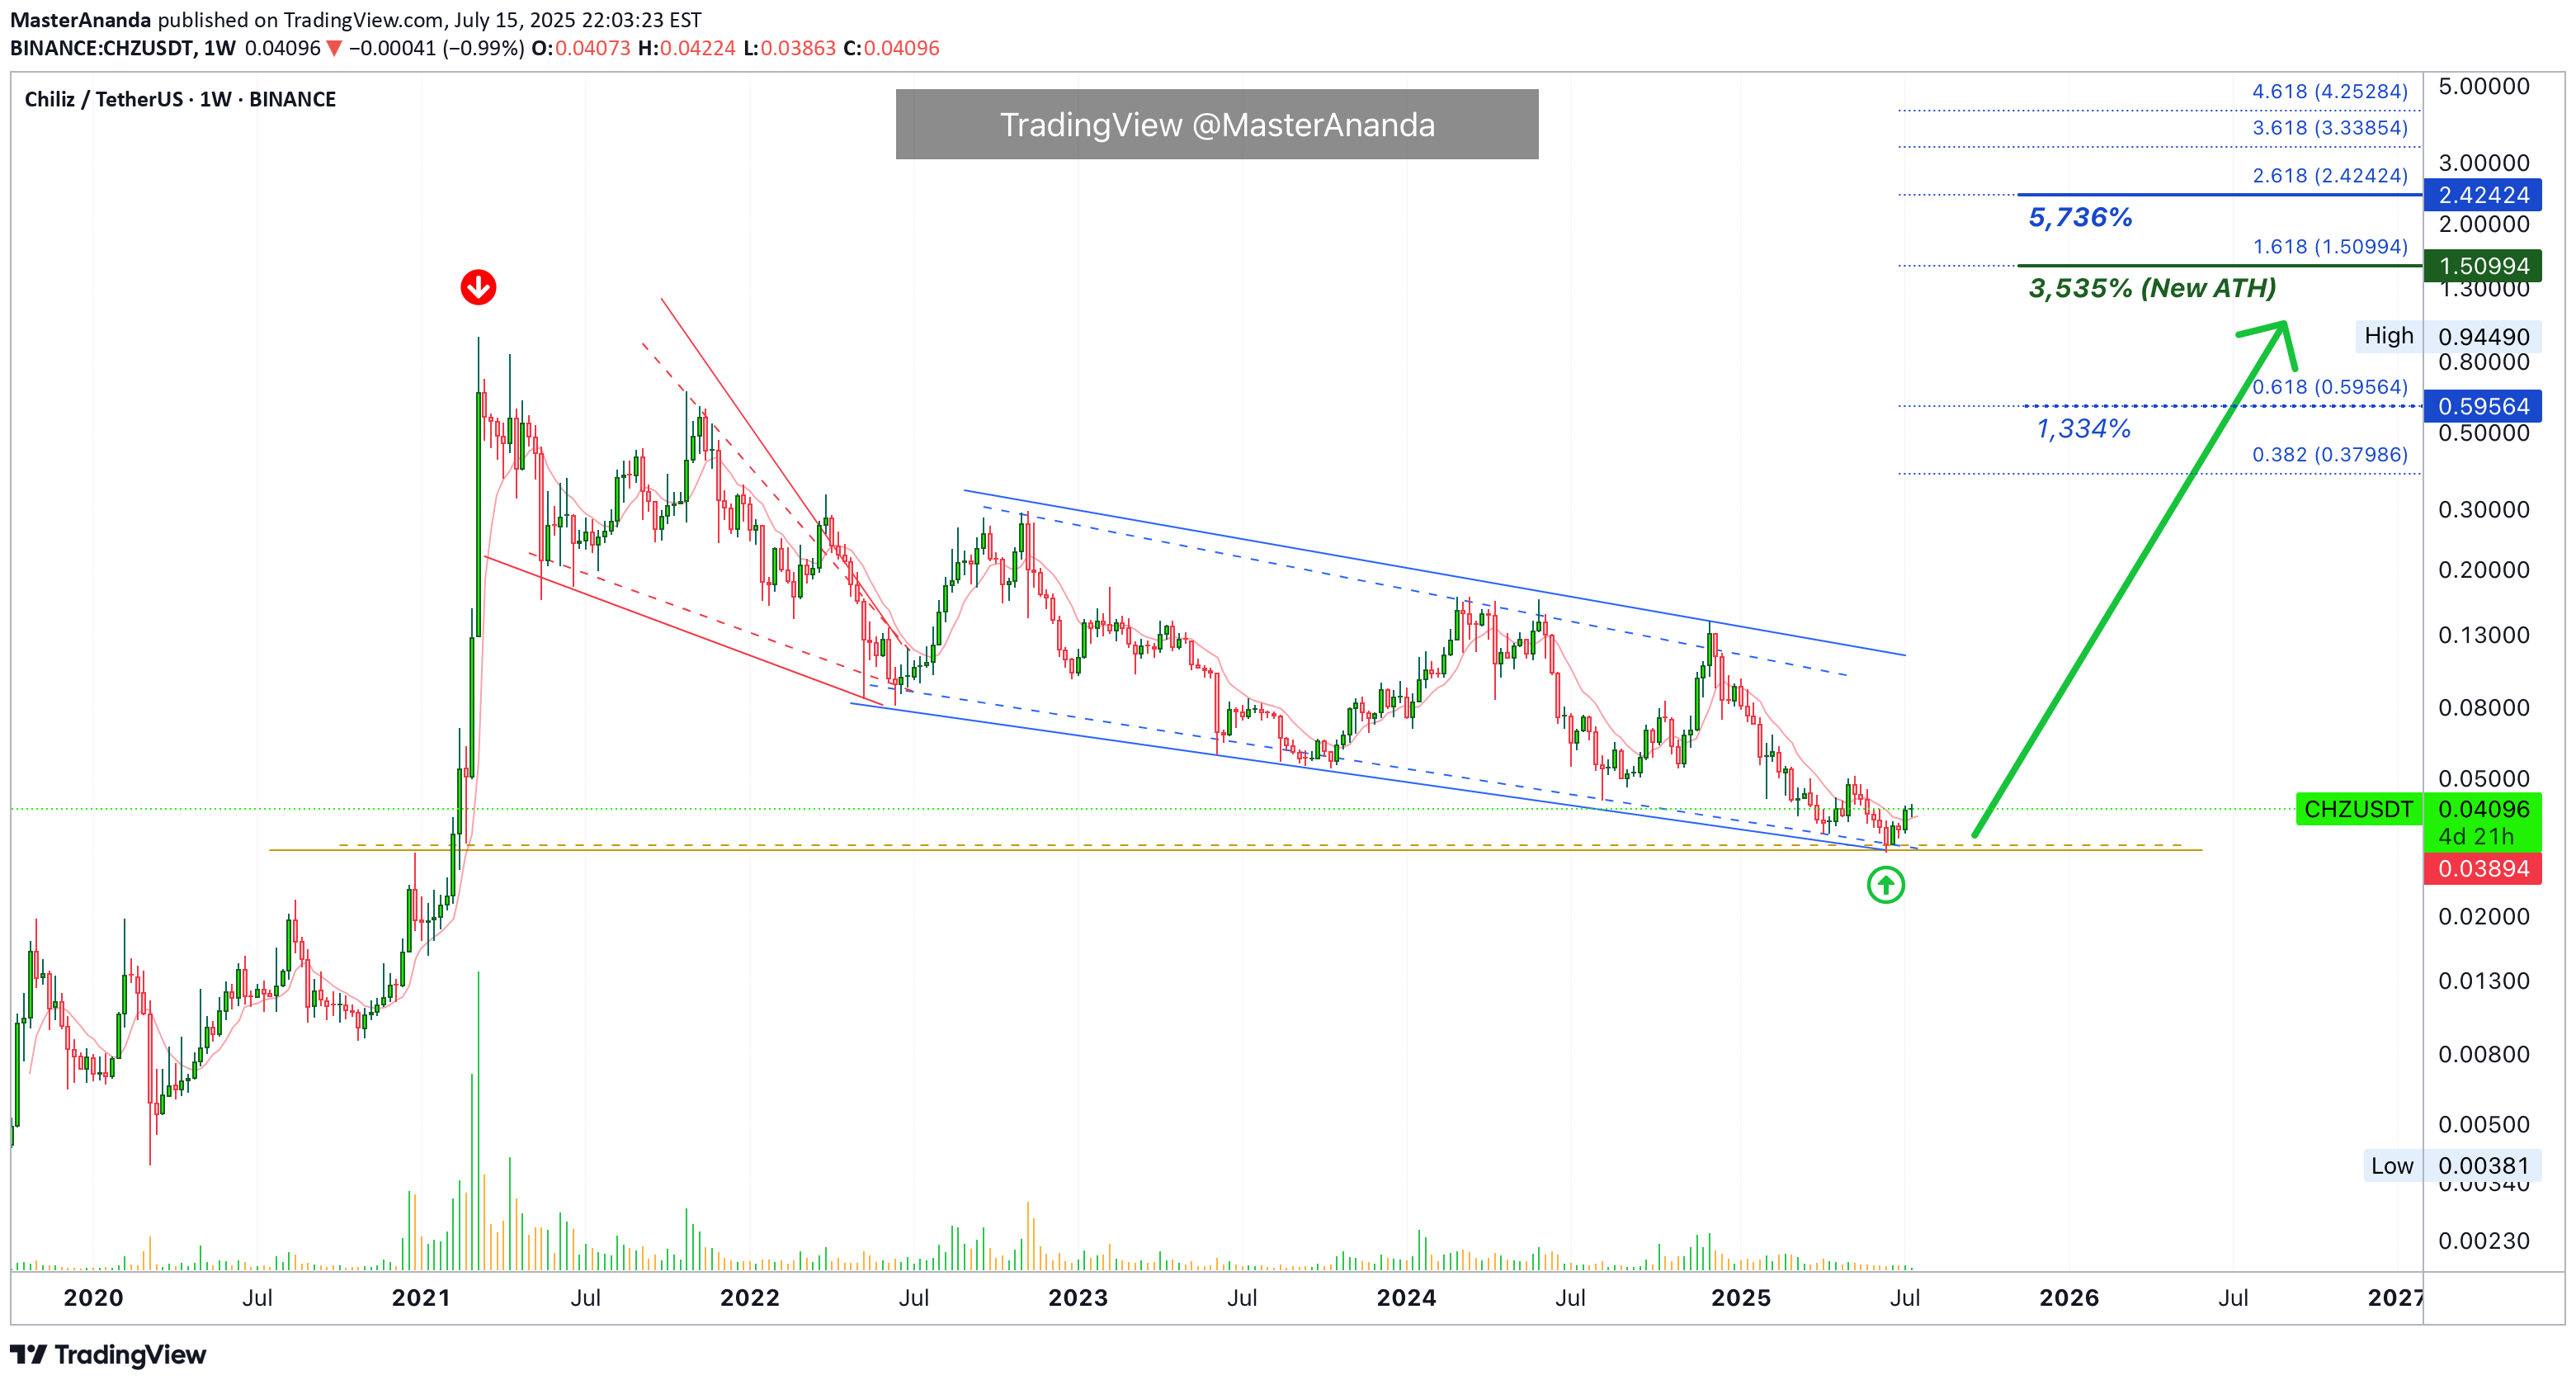Click the 0.382 (0.37986) Fibonacci label

(2329, 454)
